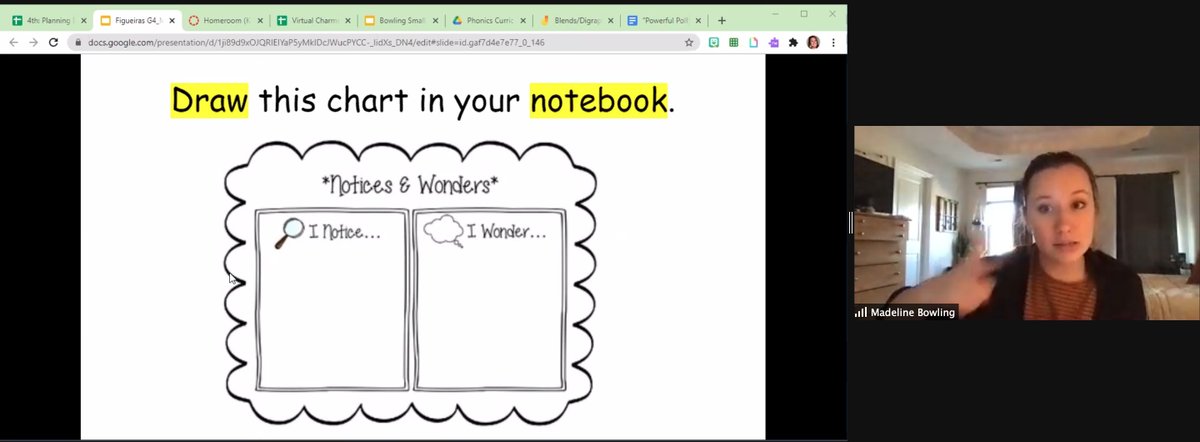Close the Virtual Charme tab
1200x442 pixels.
(346, 20)
